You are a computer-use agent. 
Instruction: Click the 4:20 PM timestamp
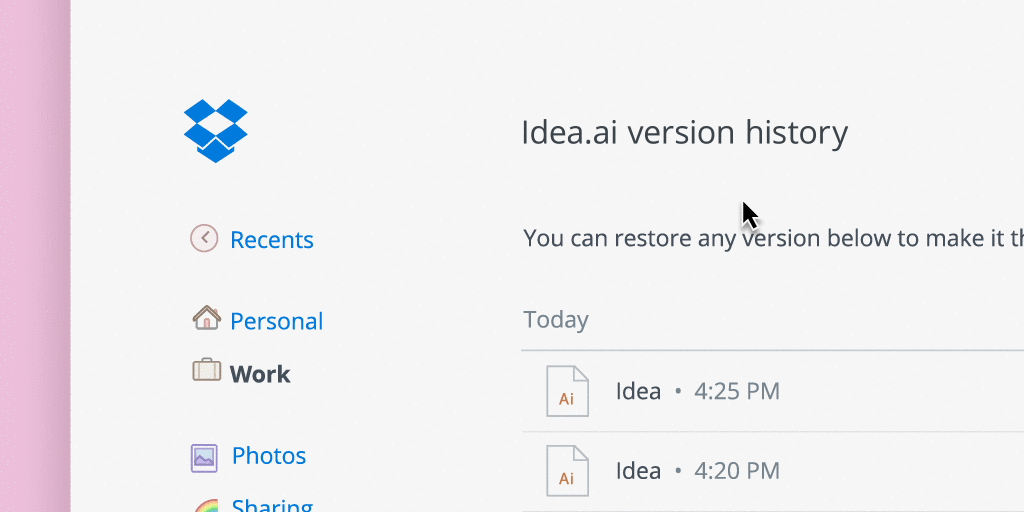[737, 471]
